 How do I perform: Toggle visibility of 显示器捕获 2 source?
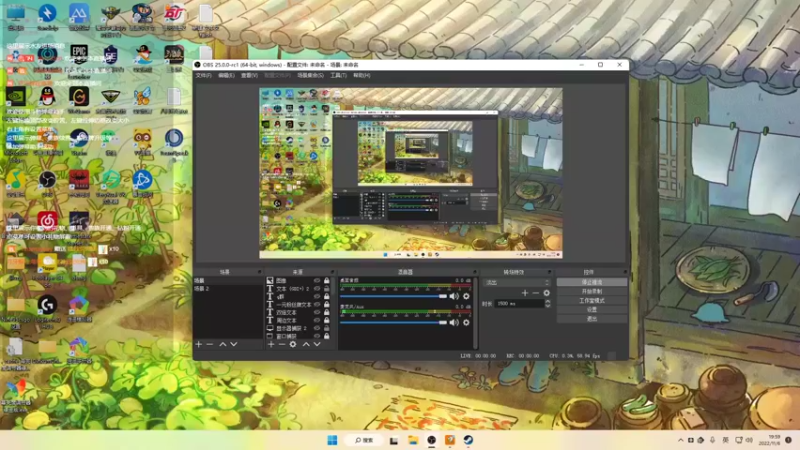tap(317, 328)
